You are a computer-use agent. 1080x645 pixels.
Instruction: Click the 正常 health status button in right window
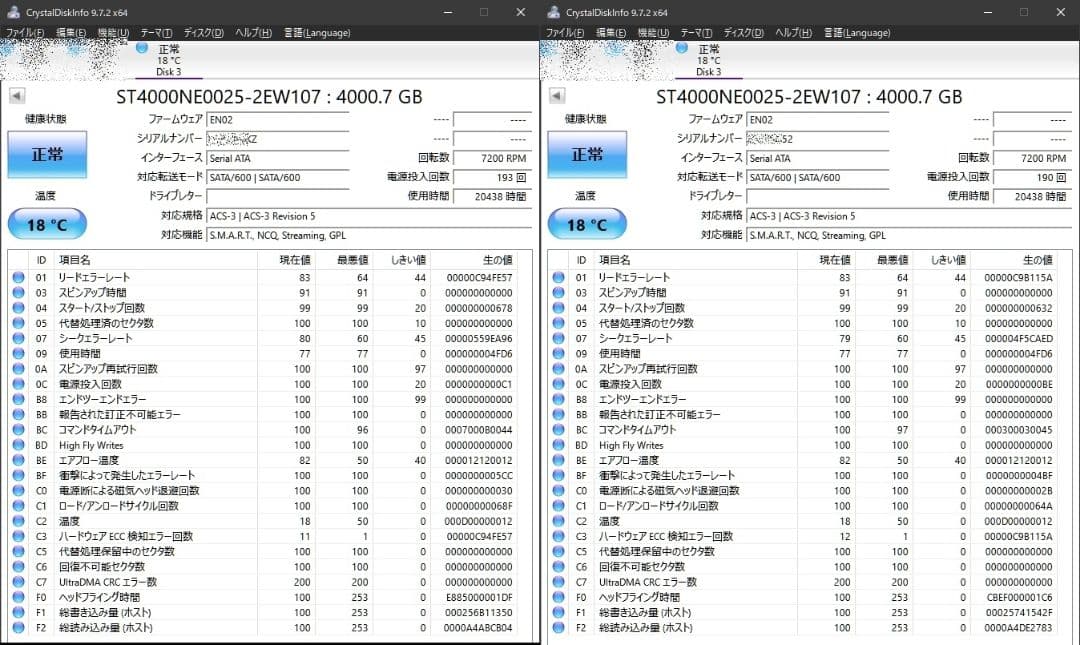(586, 155)
